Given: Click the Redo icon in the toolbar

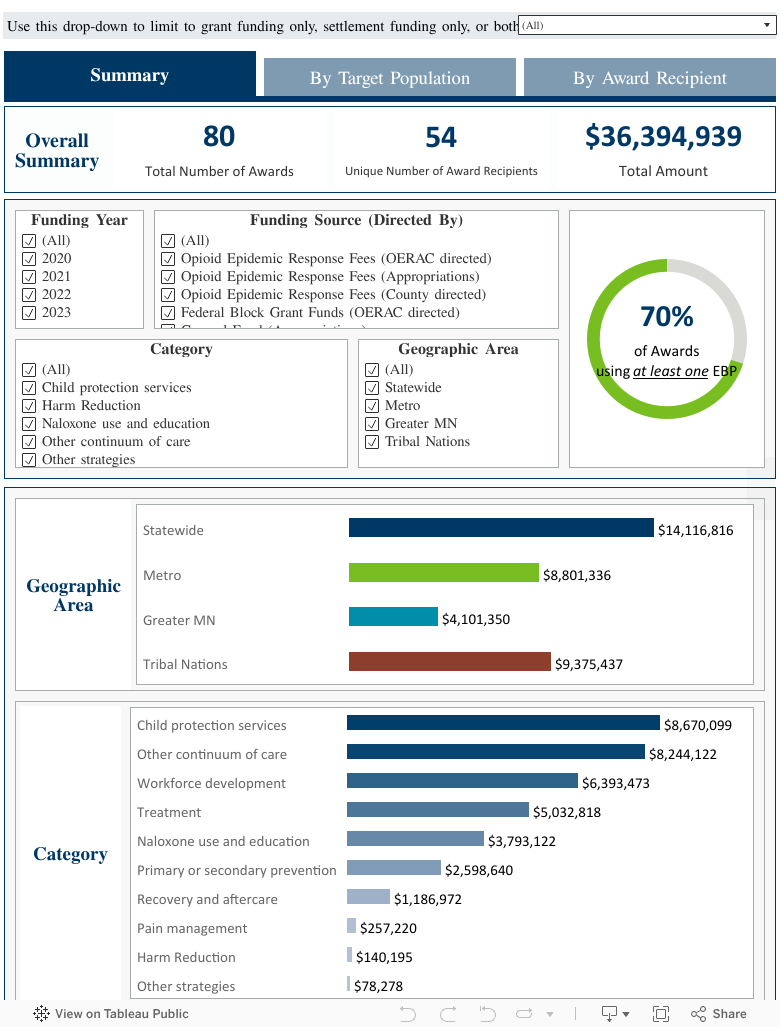Looking at the screenshot, I should point(448,1013).
